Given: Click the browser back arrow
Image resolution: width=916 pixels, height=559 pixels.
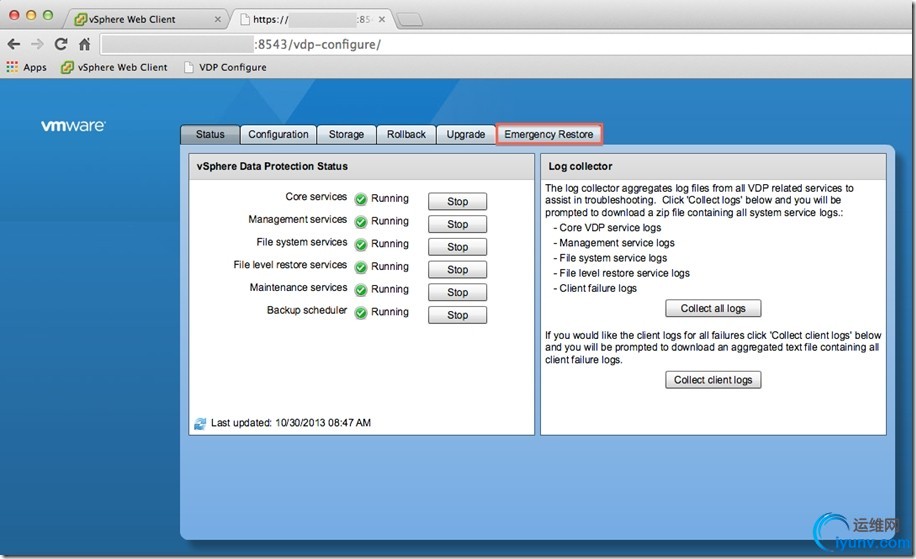Looking at the screenshot, I should pyautogui.click(x=14, y=44).
